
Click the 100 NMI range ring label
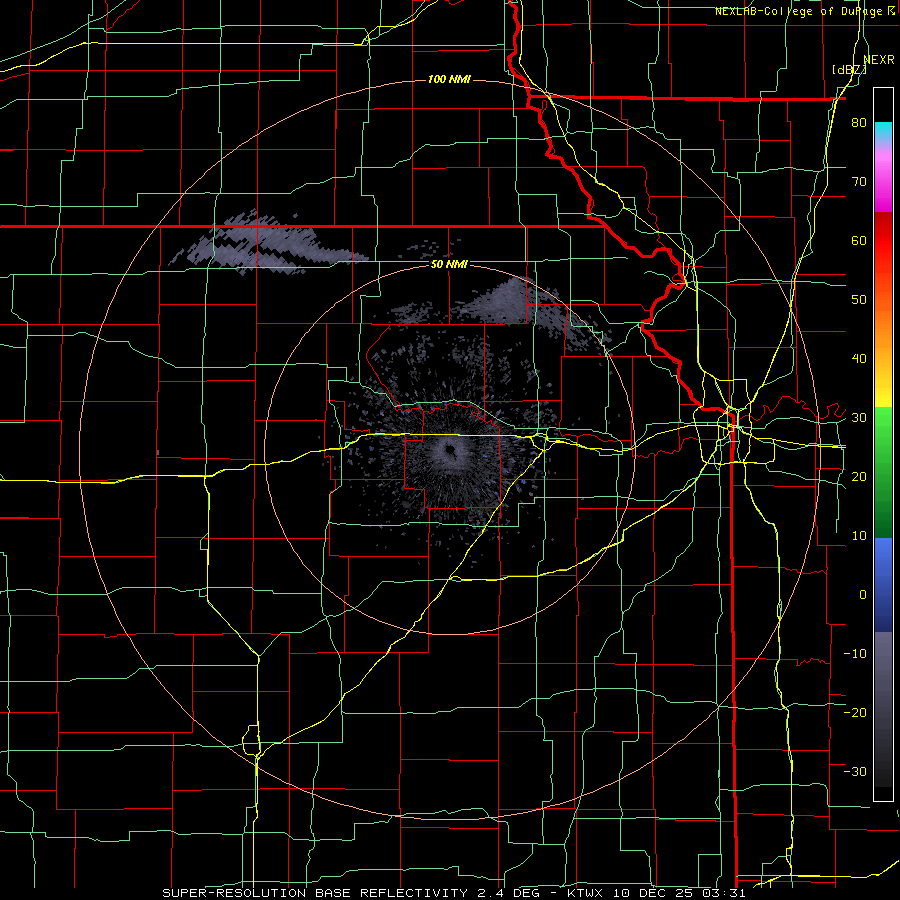pyautogui.click(x=449, y=79)
